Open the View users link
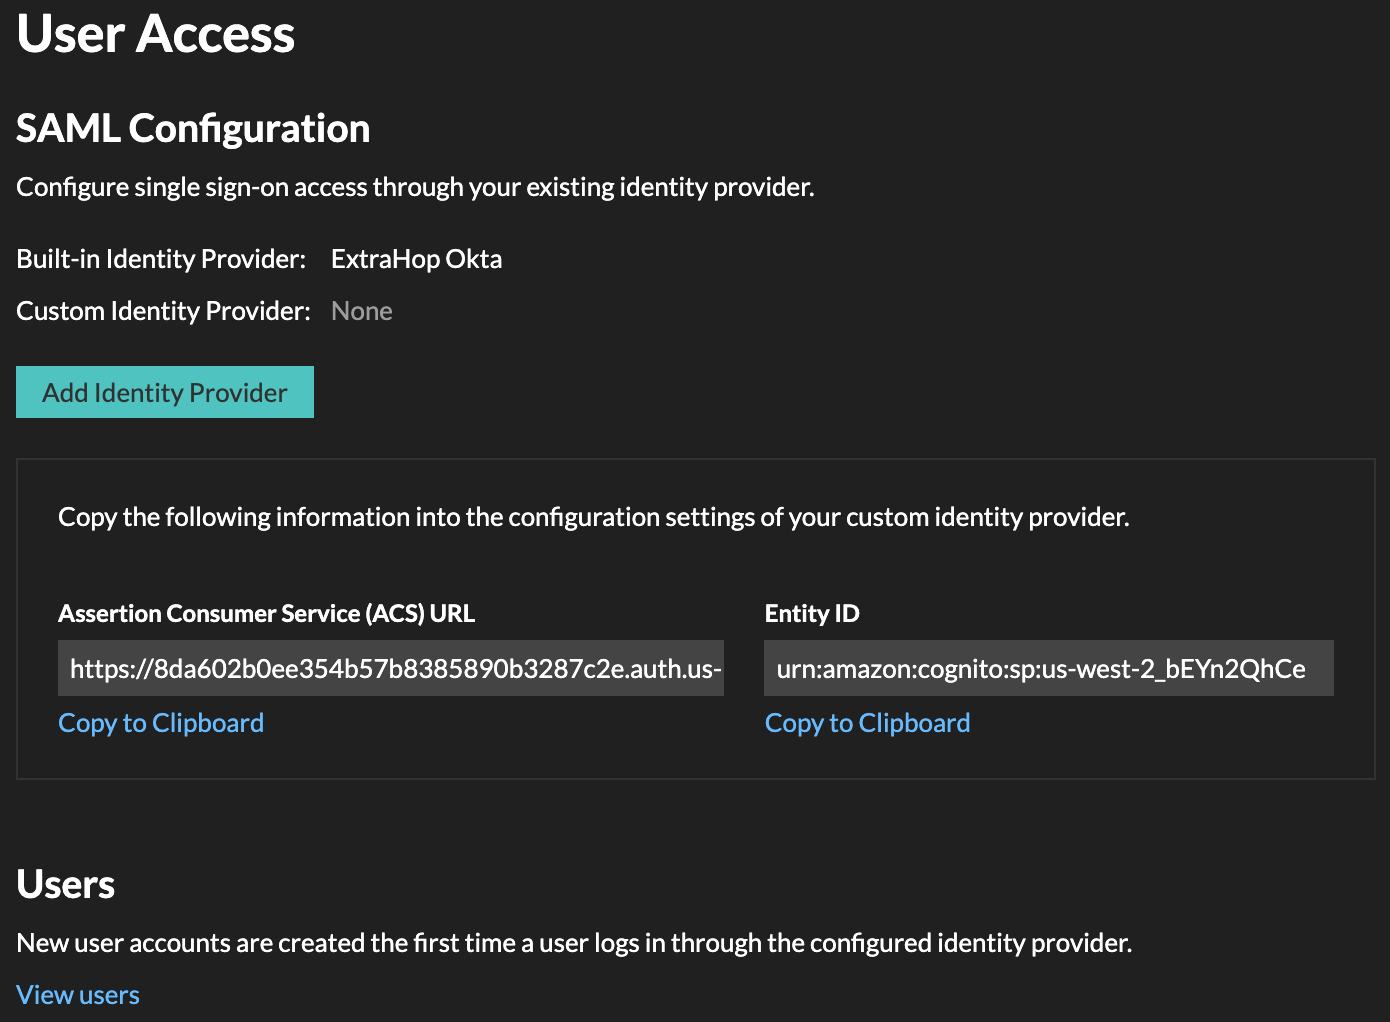Viewport: 1390px width, 1022px height. (78, 995)
